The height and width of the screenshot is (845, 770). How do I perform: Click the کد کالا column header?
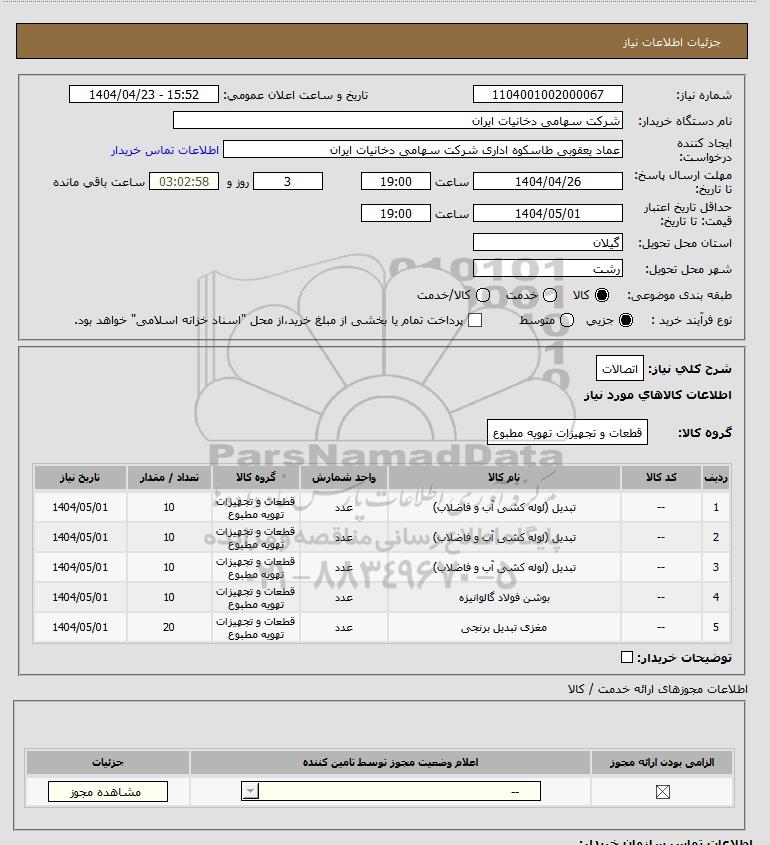[661, 477]
